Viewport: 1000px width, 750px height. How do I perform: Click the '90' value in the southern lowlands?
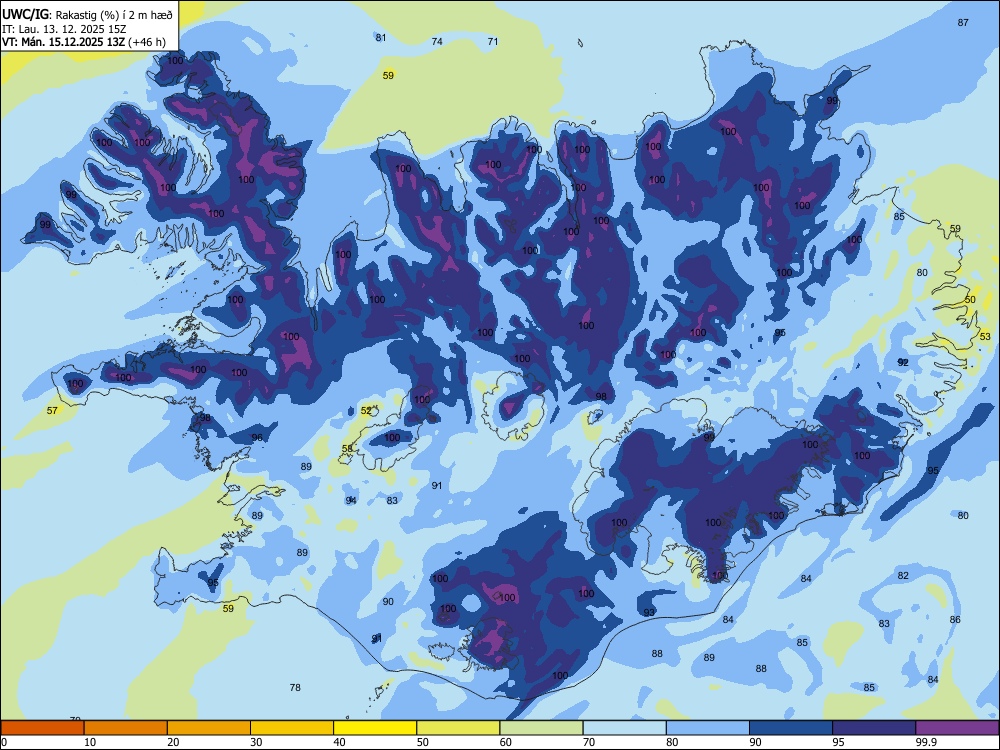click(388, 601)
